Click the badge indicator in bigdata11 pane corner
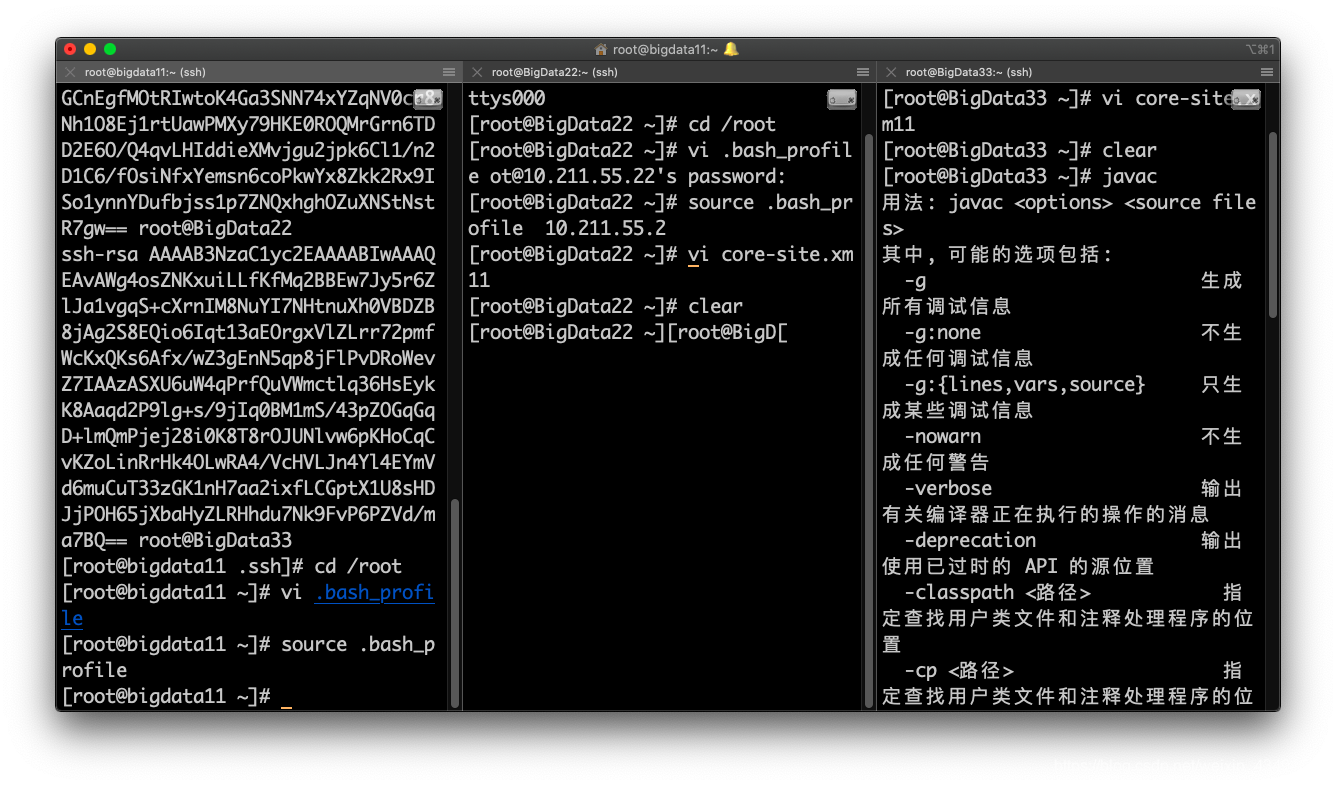The image size is (1336, 785). coord(428,98)
